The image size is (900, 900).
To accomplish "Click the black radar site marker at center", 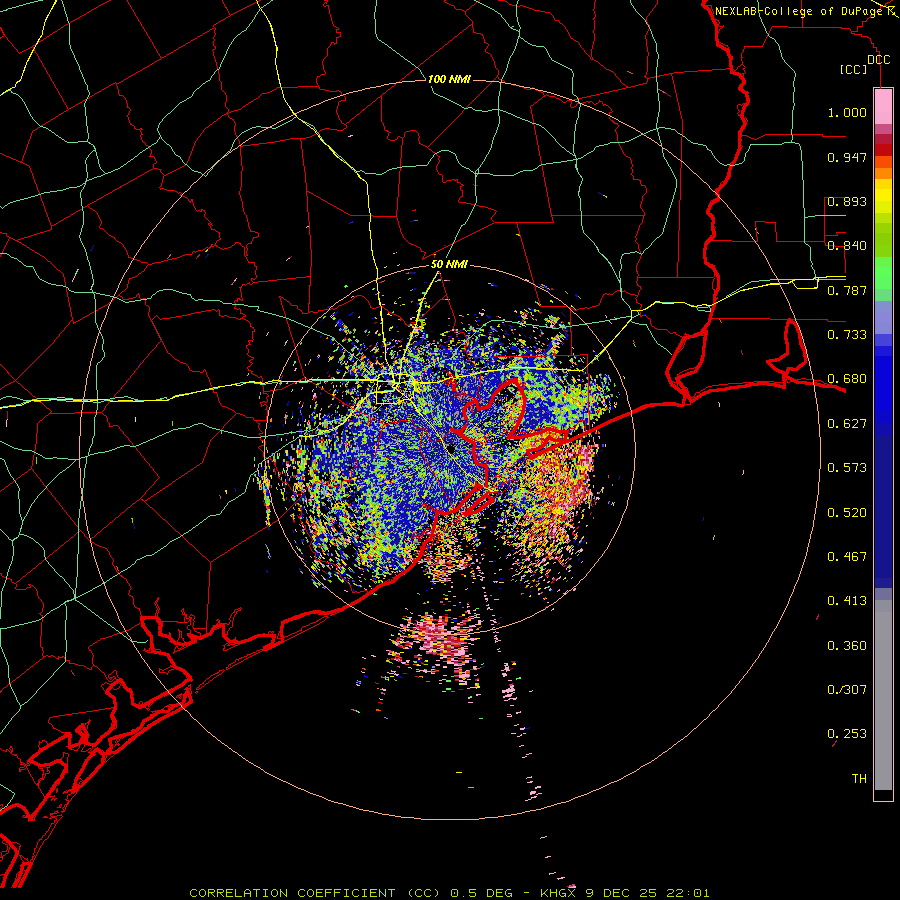I will click(452, 448).
